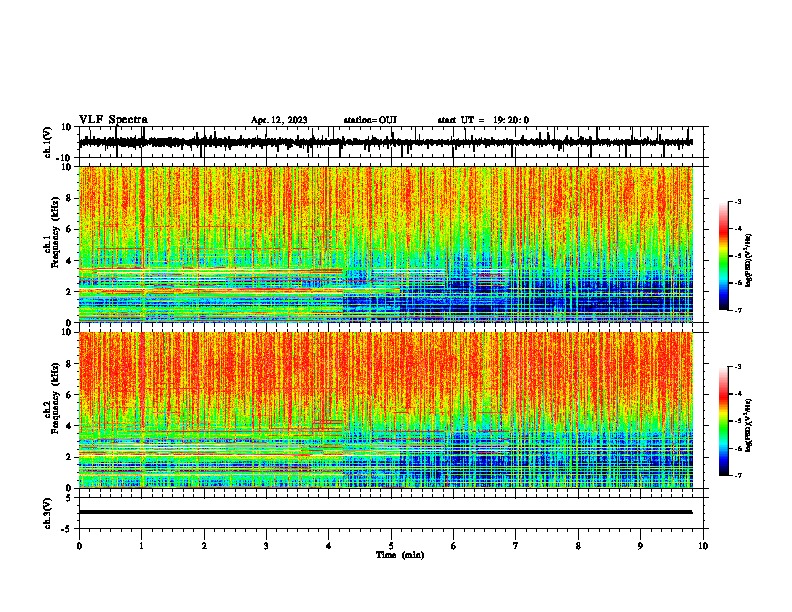This screenshot has height=612, width=792.
Task: Click the time axis tick label '5'
Action: pos(391,546)
